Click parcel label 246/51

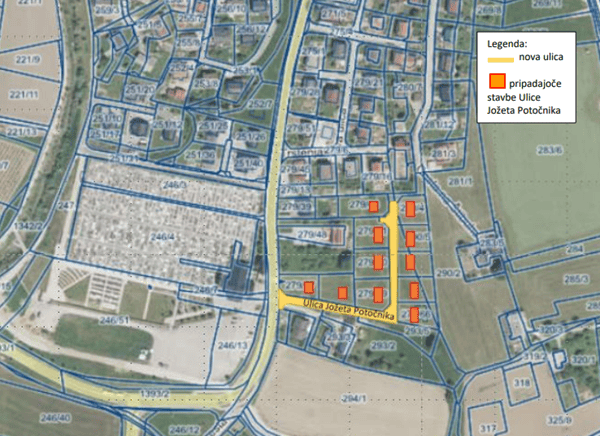tap(114, 320)
